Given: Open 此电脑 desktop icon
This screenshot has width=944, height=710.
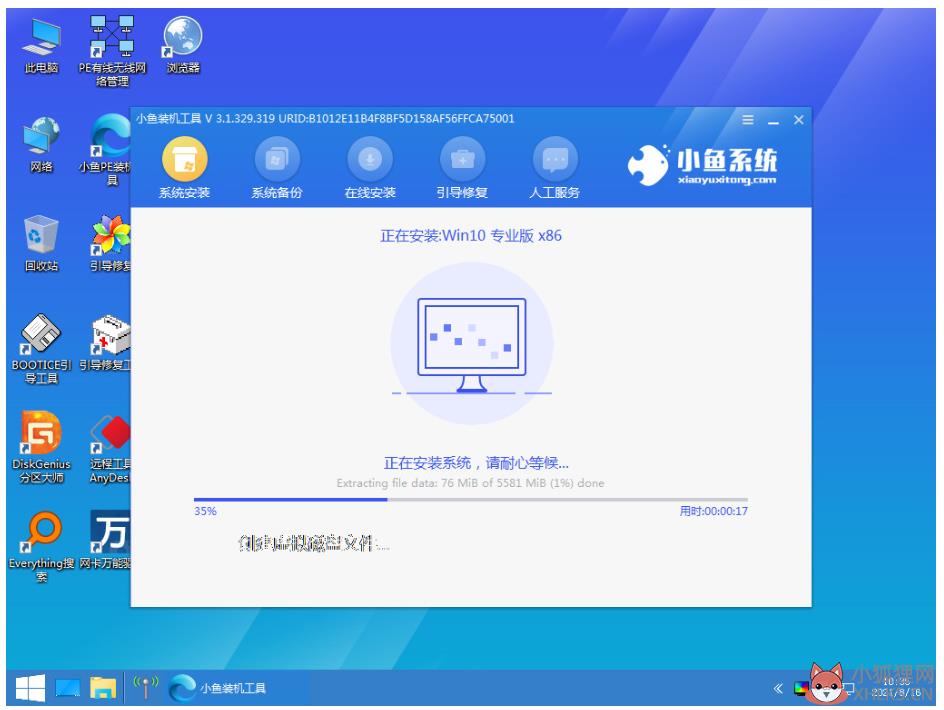Looking at the screenshot, I should coord(42,46).
